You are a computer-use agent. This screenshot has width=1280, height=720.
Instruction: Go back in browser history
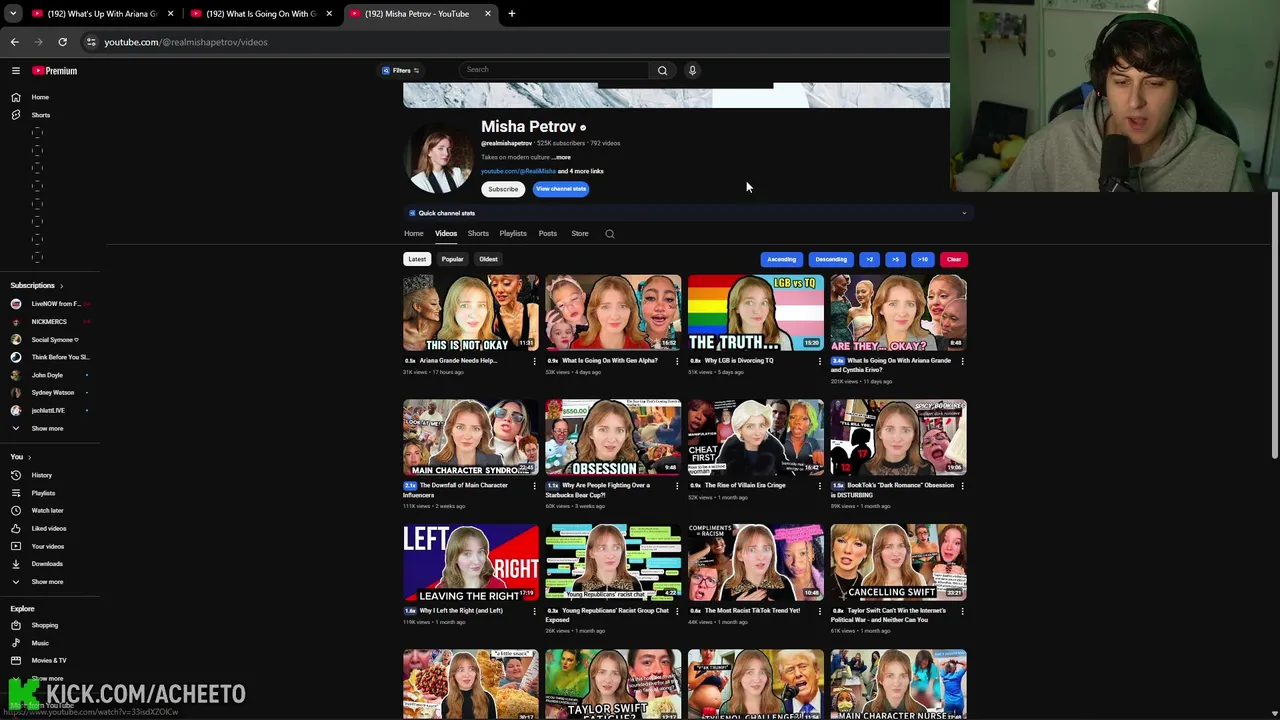point(15,42)
